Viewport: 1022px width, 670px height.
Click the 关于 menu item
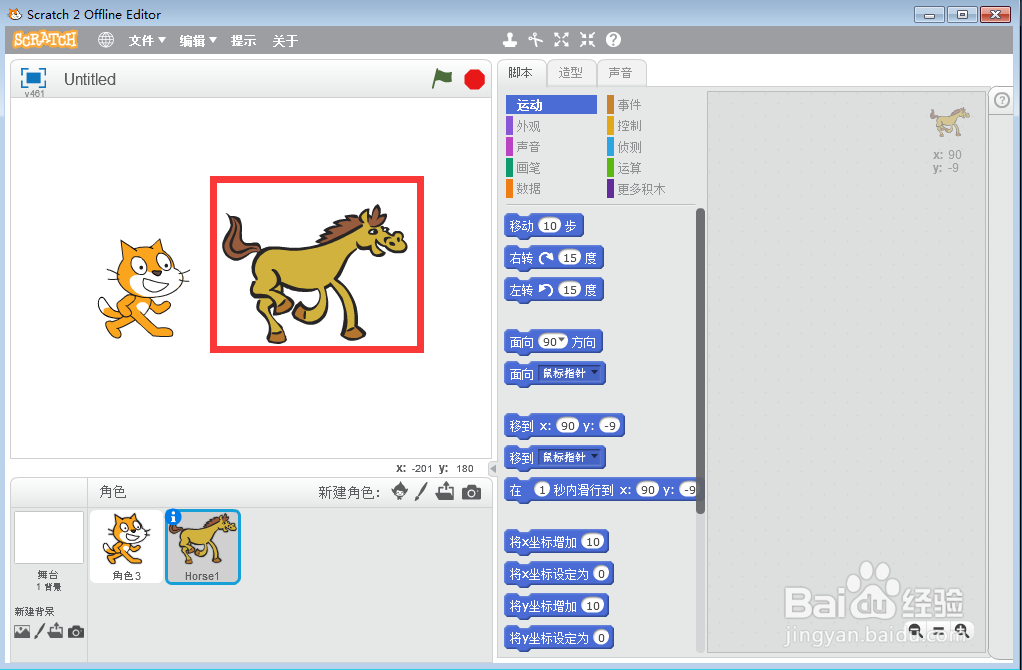(285, 40)
